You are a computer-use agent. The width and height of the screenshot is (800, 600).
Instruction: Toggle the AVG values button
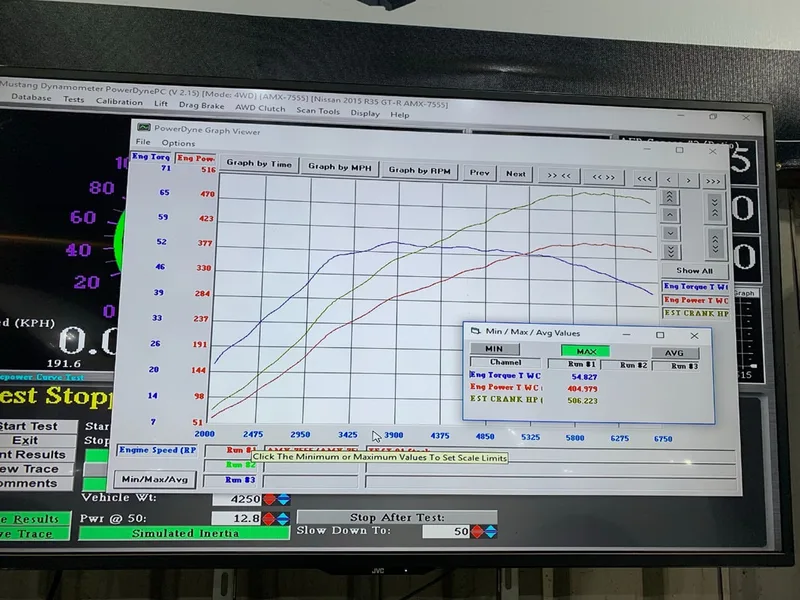674,353
